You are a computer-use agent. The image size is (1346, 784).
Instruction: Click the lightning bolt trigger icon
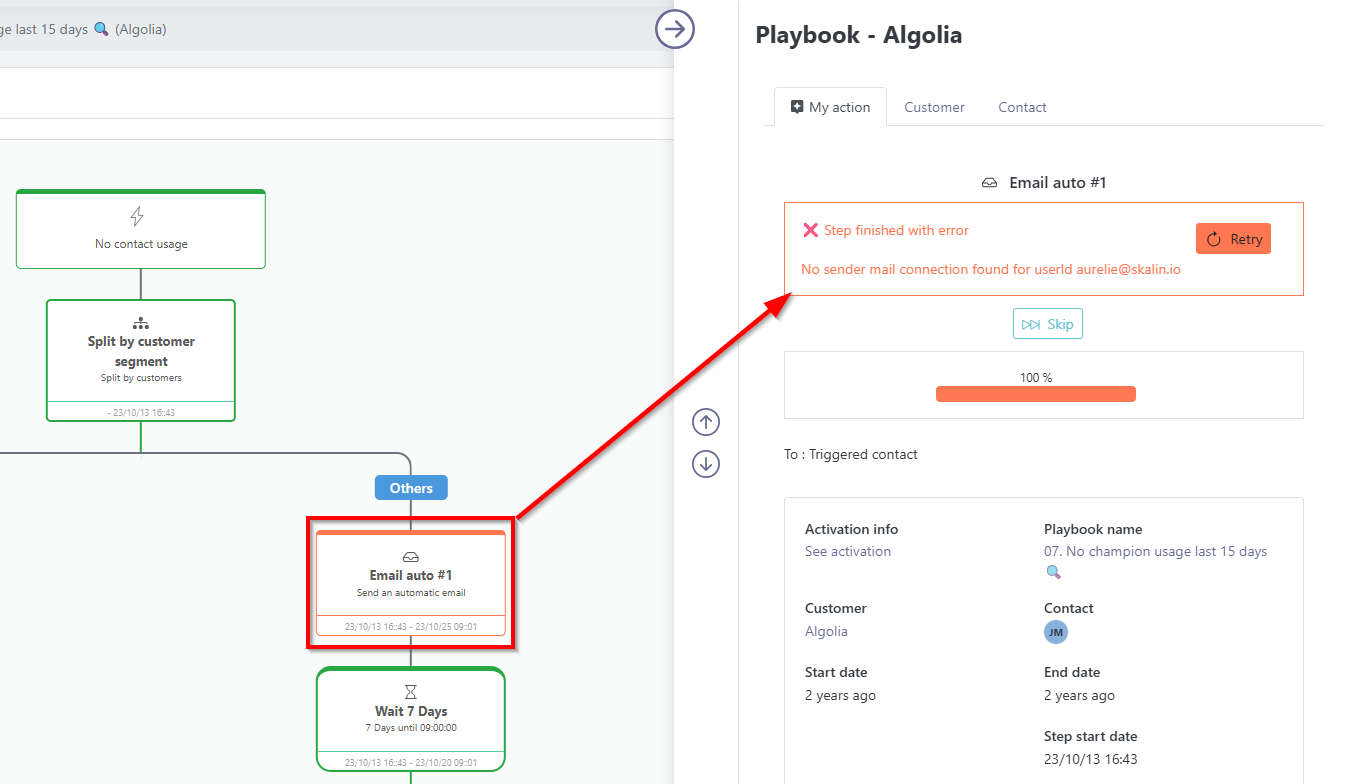tap(138, 216)
